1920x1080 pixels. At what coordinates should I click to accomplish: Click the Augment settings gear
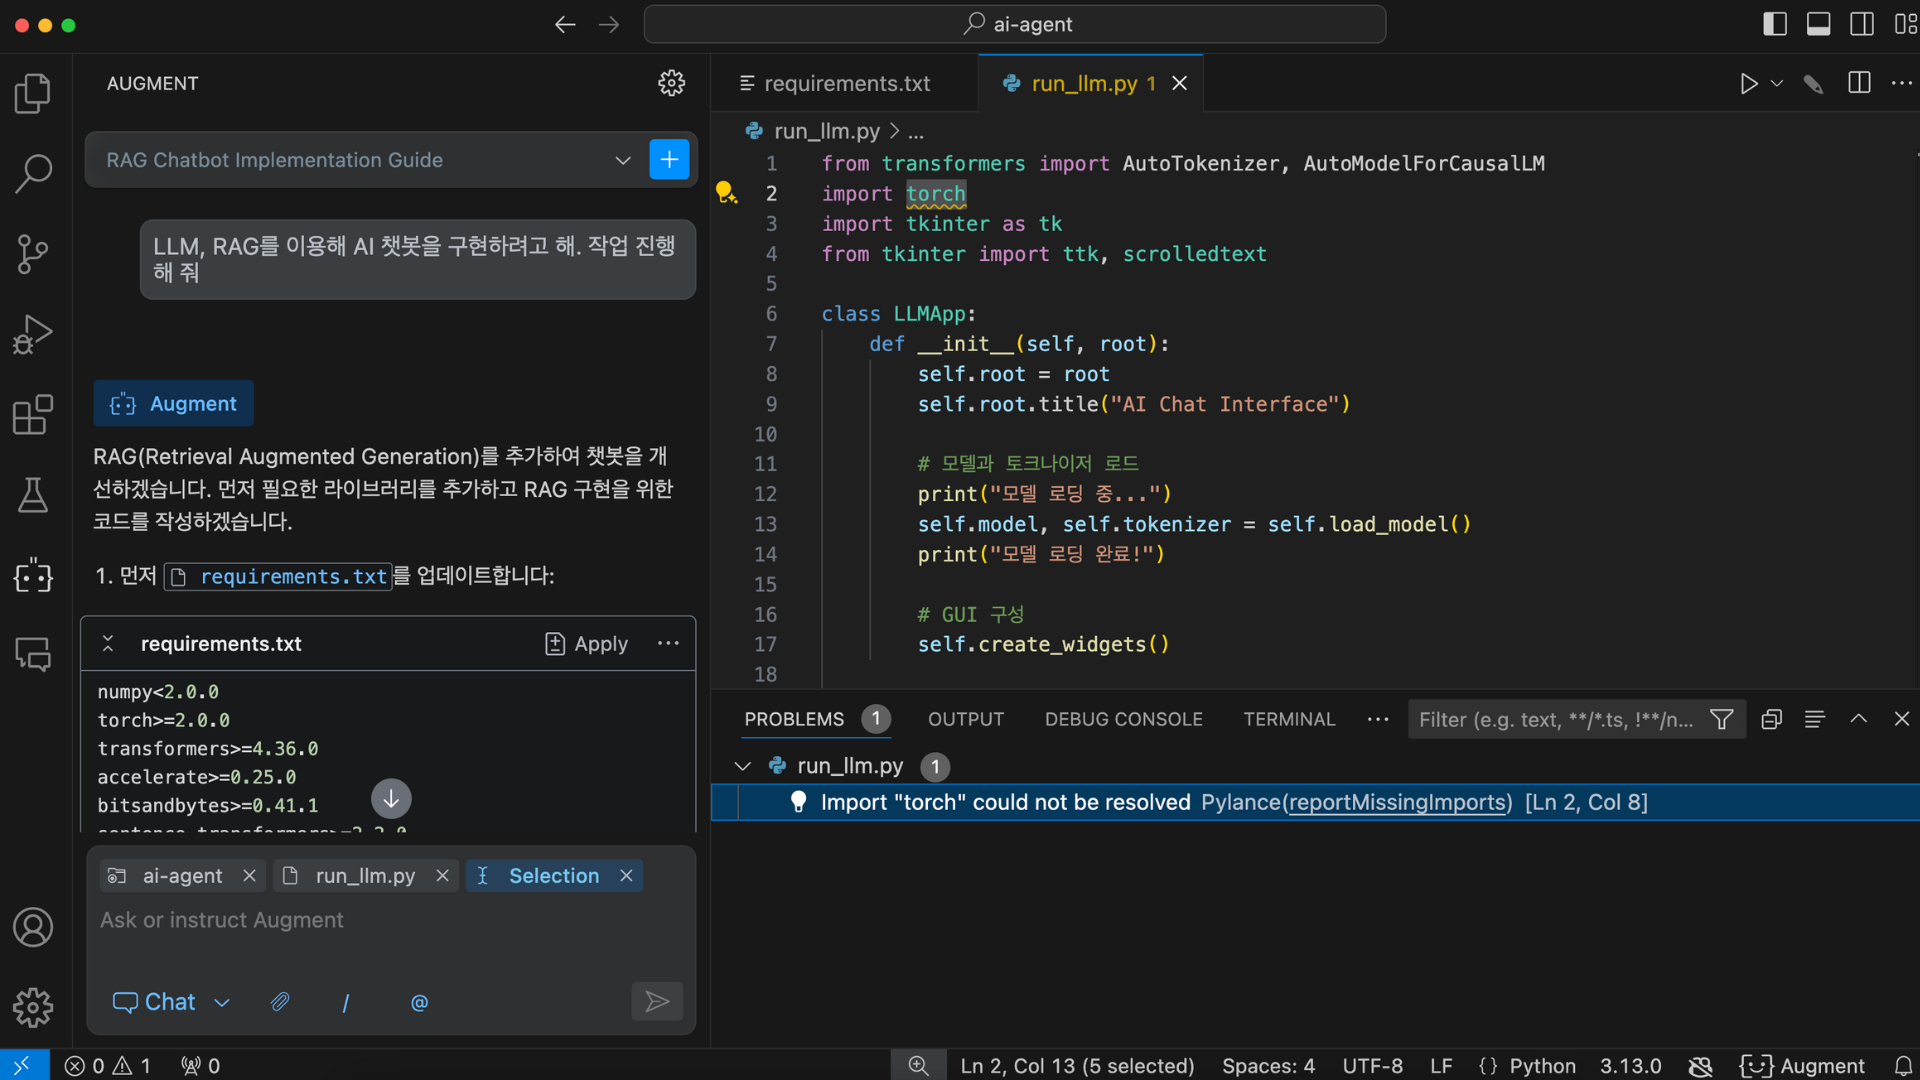click(x=671, y=83)
